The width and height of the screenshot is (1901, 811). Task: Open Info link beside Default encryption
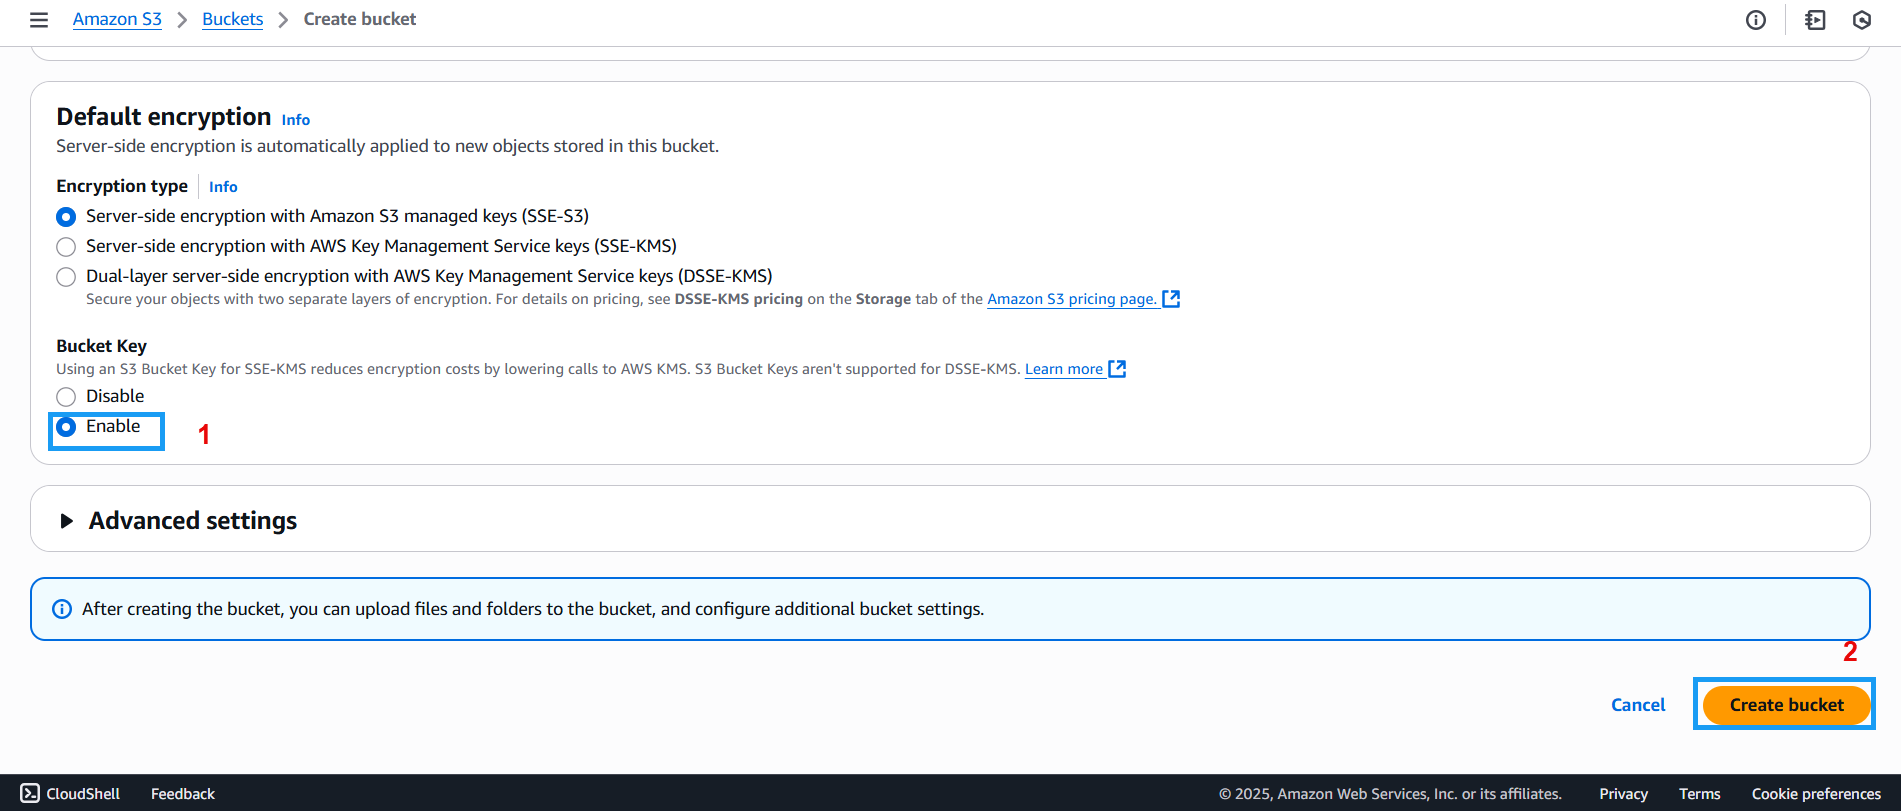pyautogui.click(x=296, y=120)
